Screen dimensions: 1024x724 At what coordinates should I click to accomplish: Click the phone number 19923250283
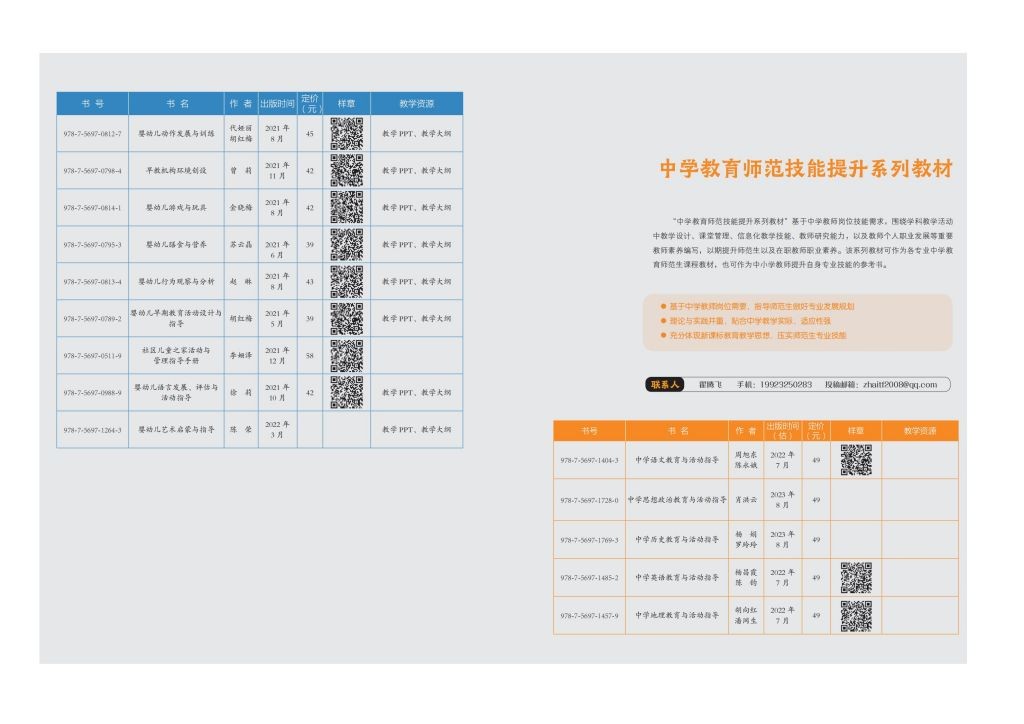coord(784,384)
